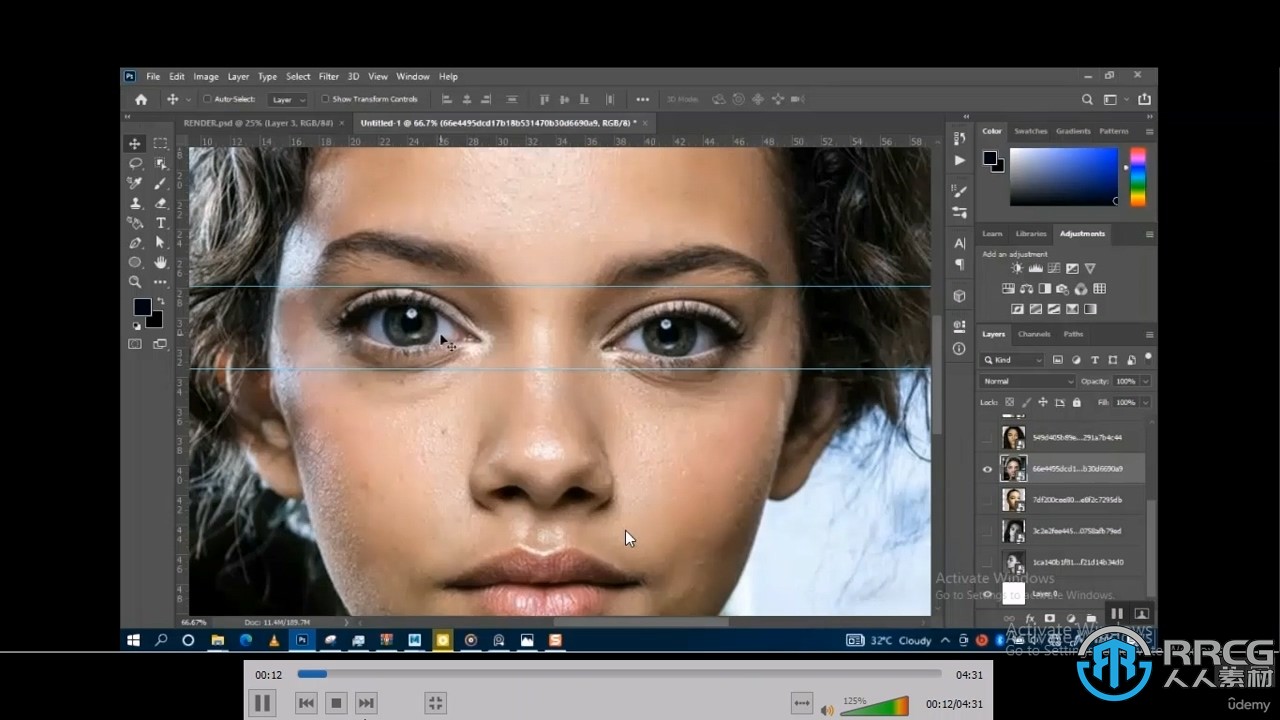Select the Lasso tool
This screenshot has width=1280, height=720.
tap(135, 163)
